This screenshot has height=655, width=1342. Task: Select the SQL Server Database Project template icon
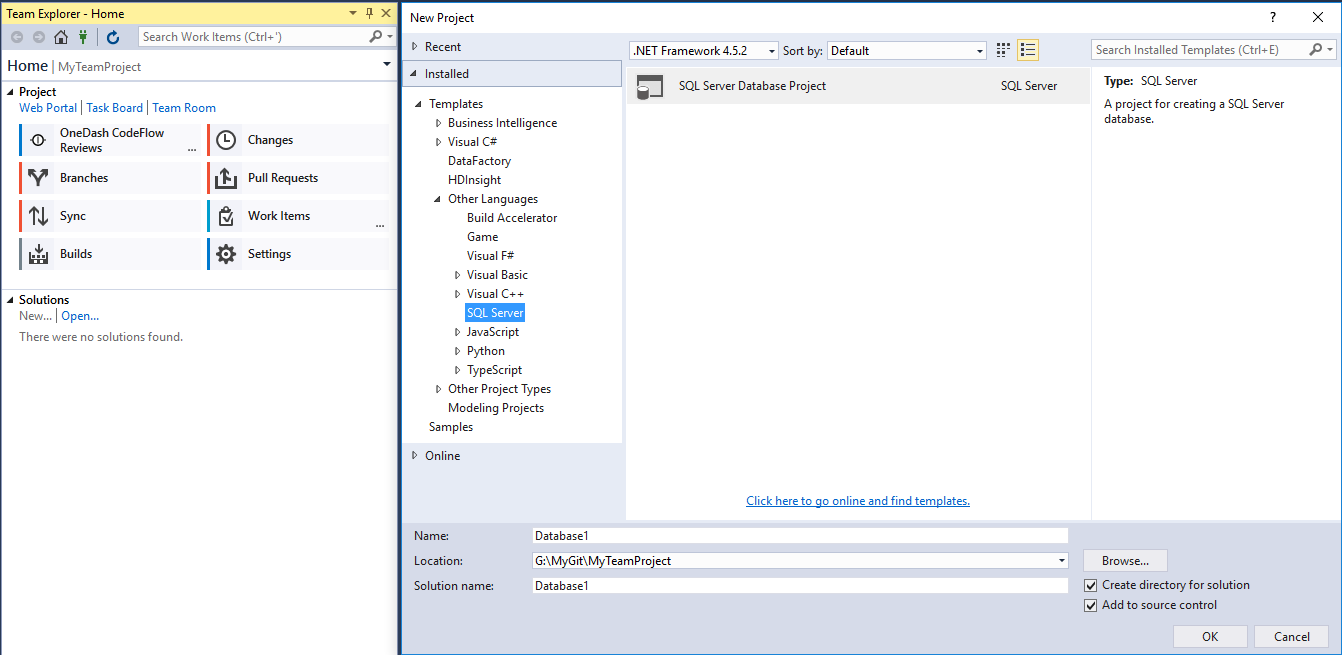click(650, 87)
